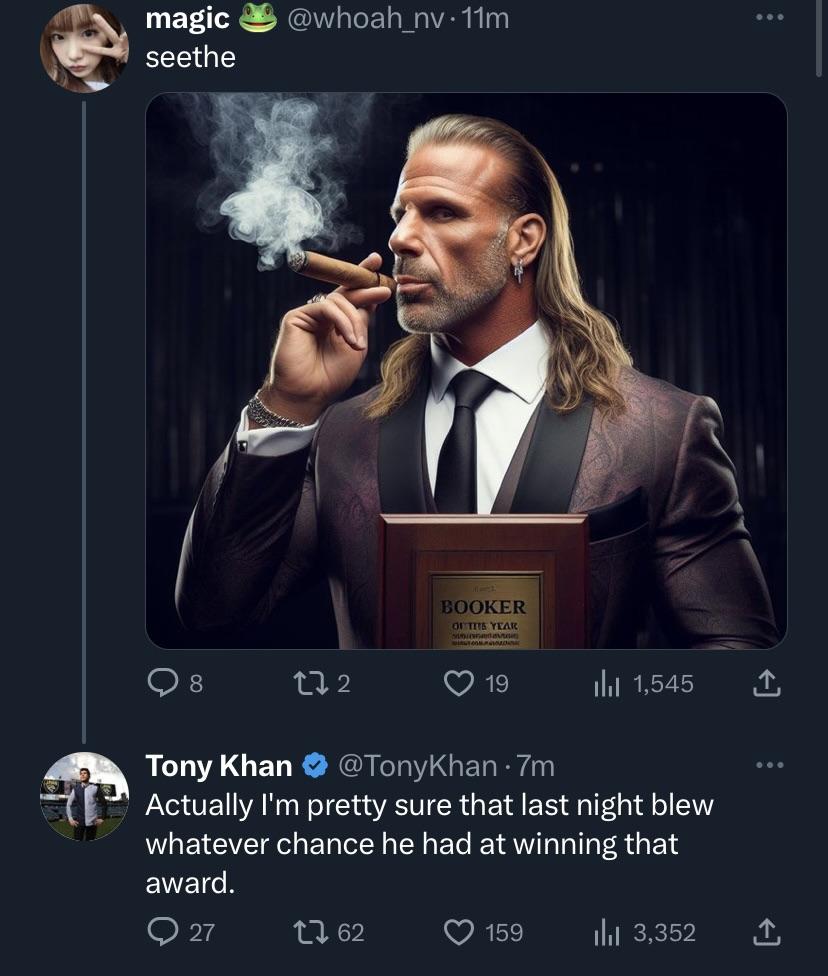Open magic's profile picture avatar

point(84,48)
